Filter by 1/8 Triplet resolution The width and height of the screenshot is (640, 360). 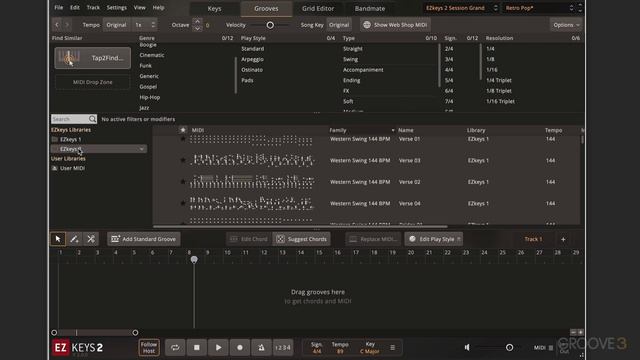point(498,91)
